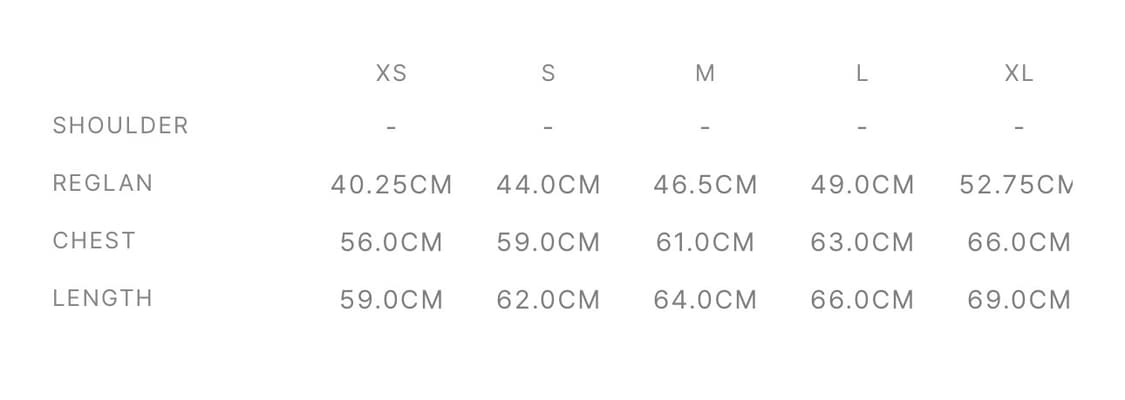Click the M size column header

705,73
